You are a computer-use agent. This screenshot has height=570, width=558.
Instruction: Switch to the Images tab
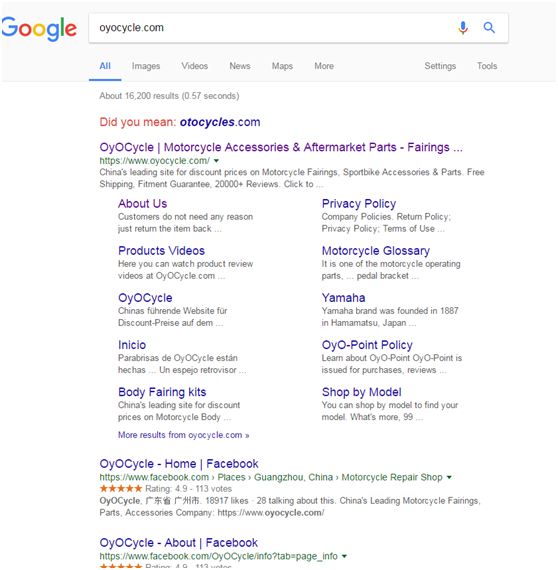click(146, 66)
